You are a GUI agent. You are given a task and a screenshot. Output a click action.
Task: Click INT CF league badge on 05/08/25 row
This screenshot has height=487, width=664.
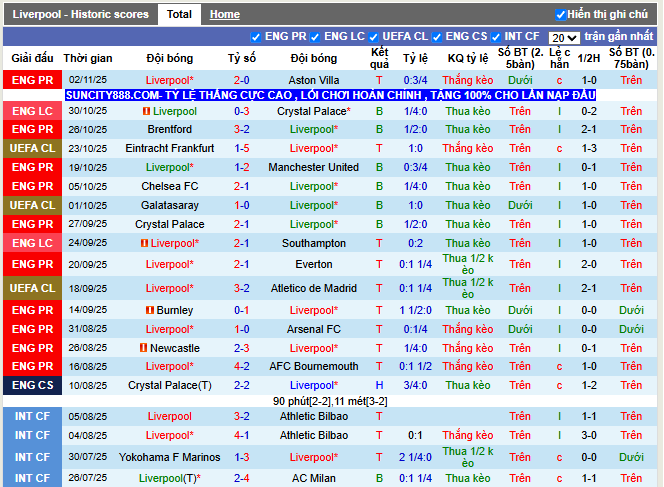tap(33, 416)
